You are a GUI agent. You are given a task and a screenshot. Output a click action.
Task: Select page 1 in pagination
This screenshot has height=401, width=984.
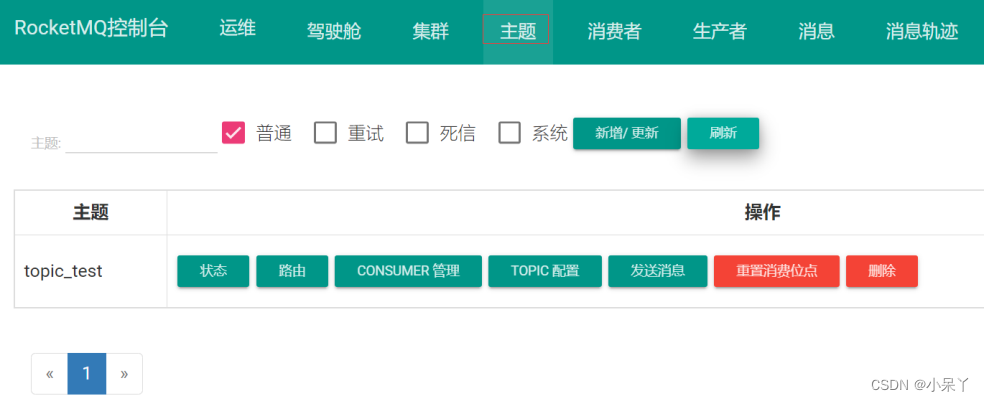coord(87,374)
